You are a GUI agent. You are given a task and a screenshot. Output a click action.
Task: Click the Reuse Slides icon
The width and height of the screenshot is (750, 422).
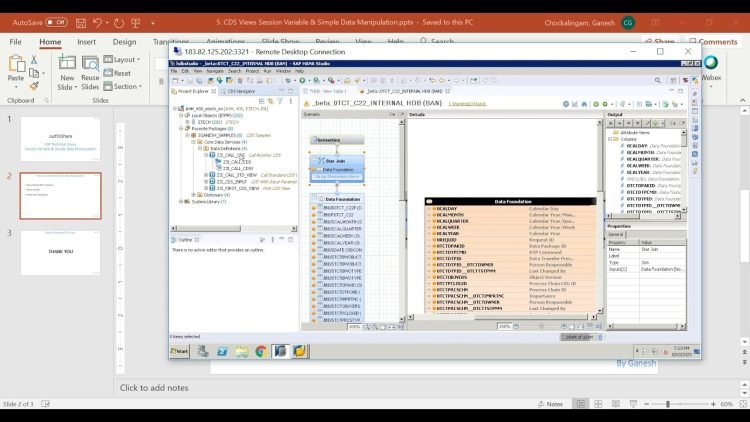pyautogui.click(x=90, y=64)
